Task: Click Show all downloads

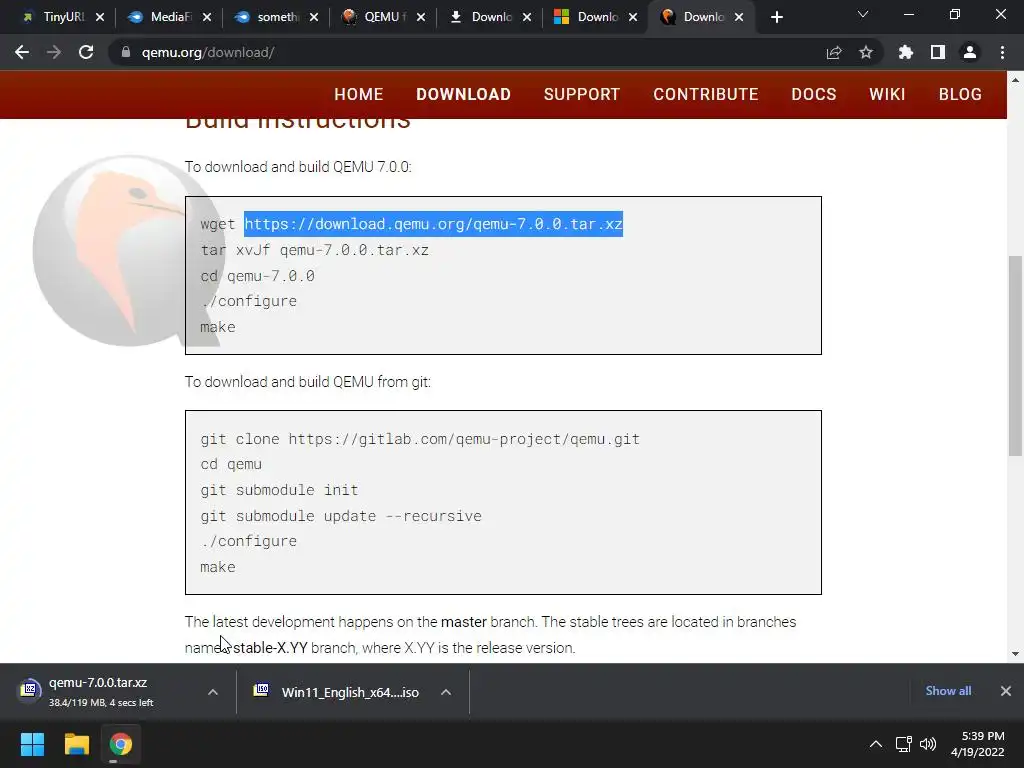Action: [x=948, y=691]
